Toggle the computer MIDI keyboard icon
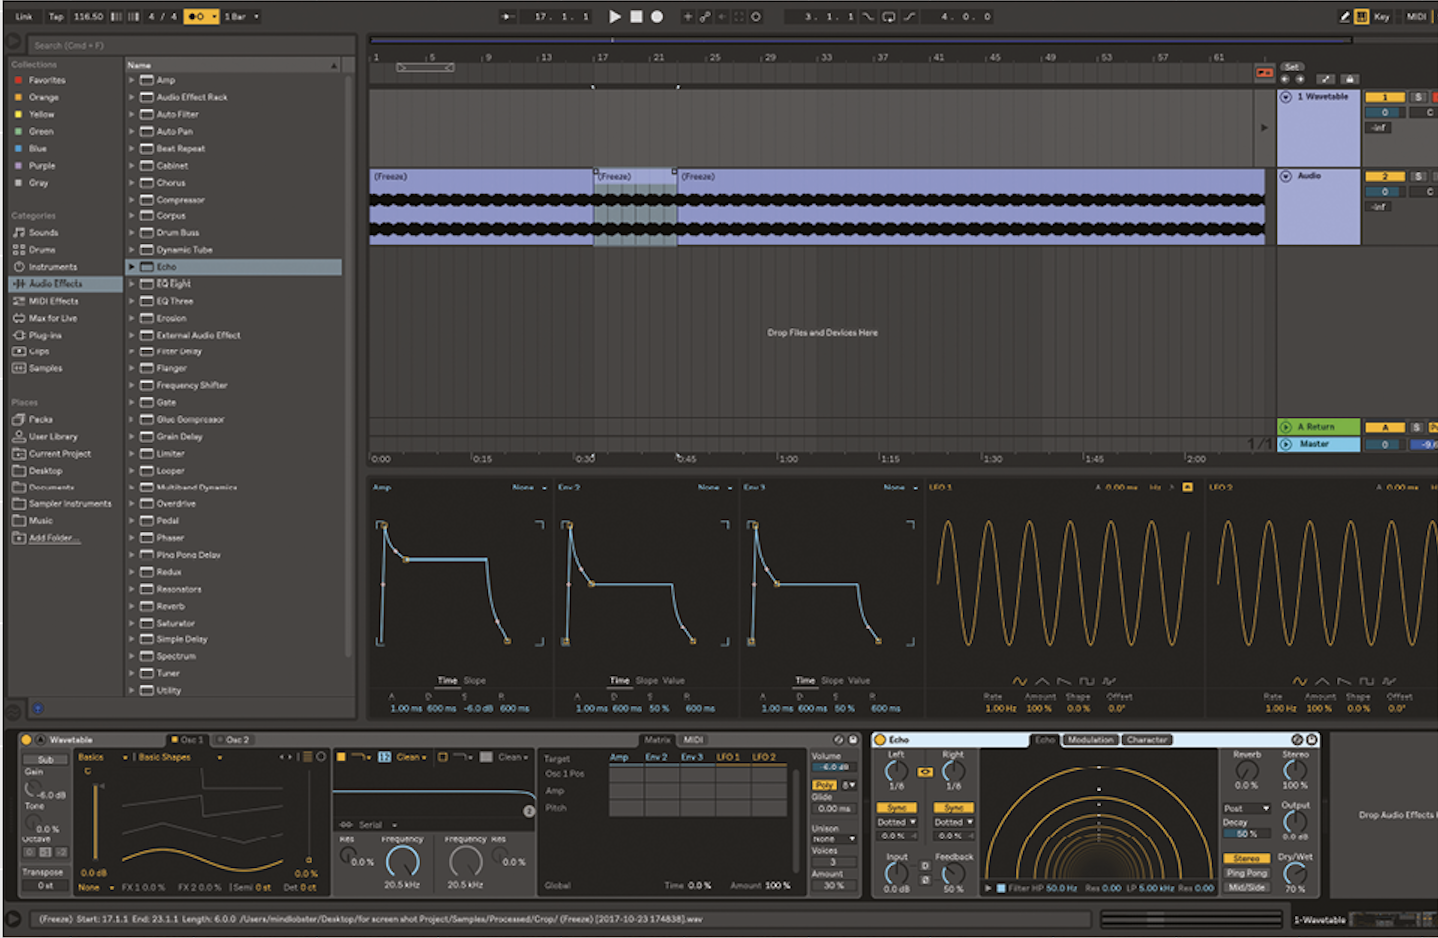 [1362, 16]
